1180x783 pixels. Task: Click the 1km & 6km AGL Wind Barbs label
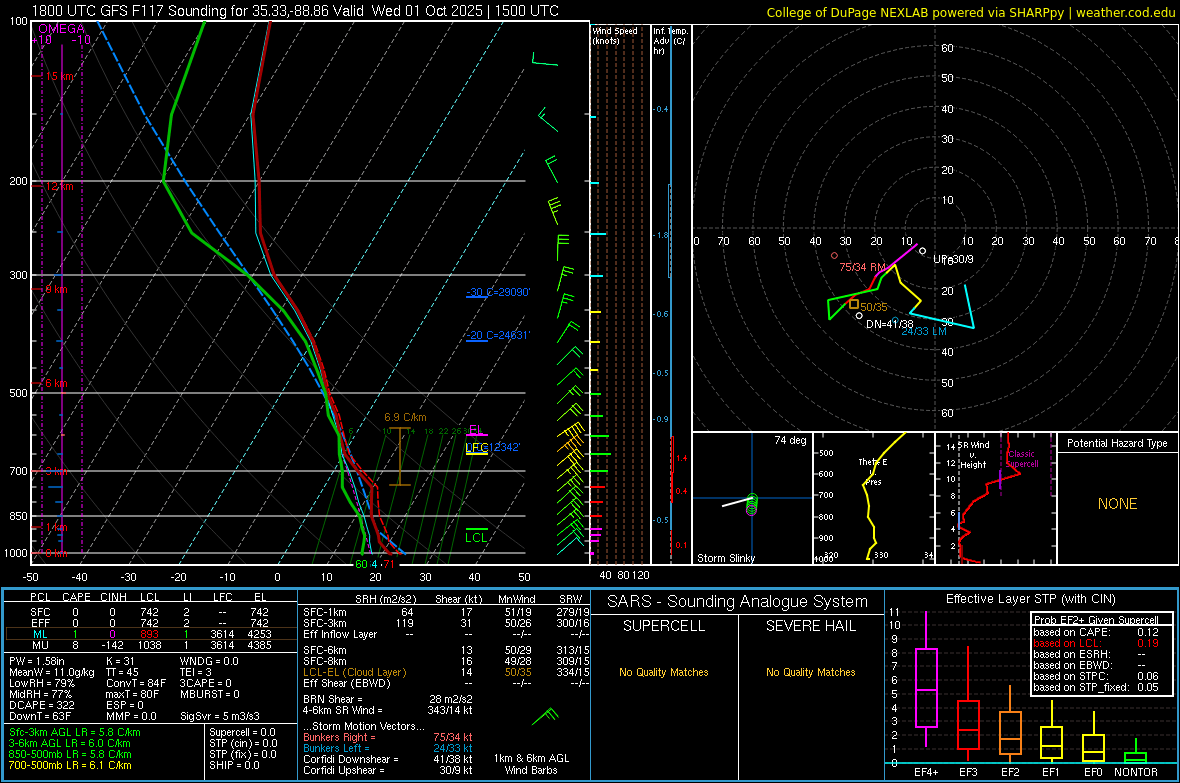tap(531, 764)
